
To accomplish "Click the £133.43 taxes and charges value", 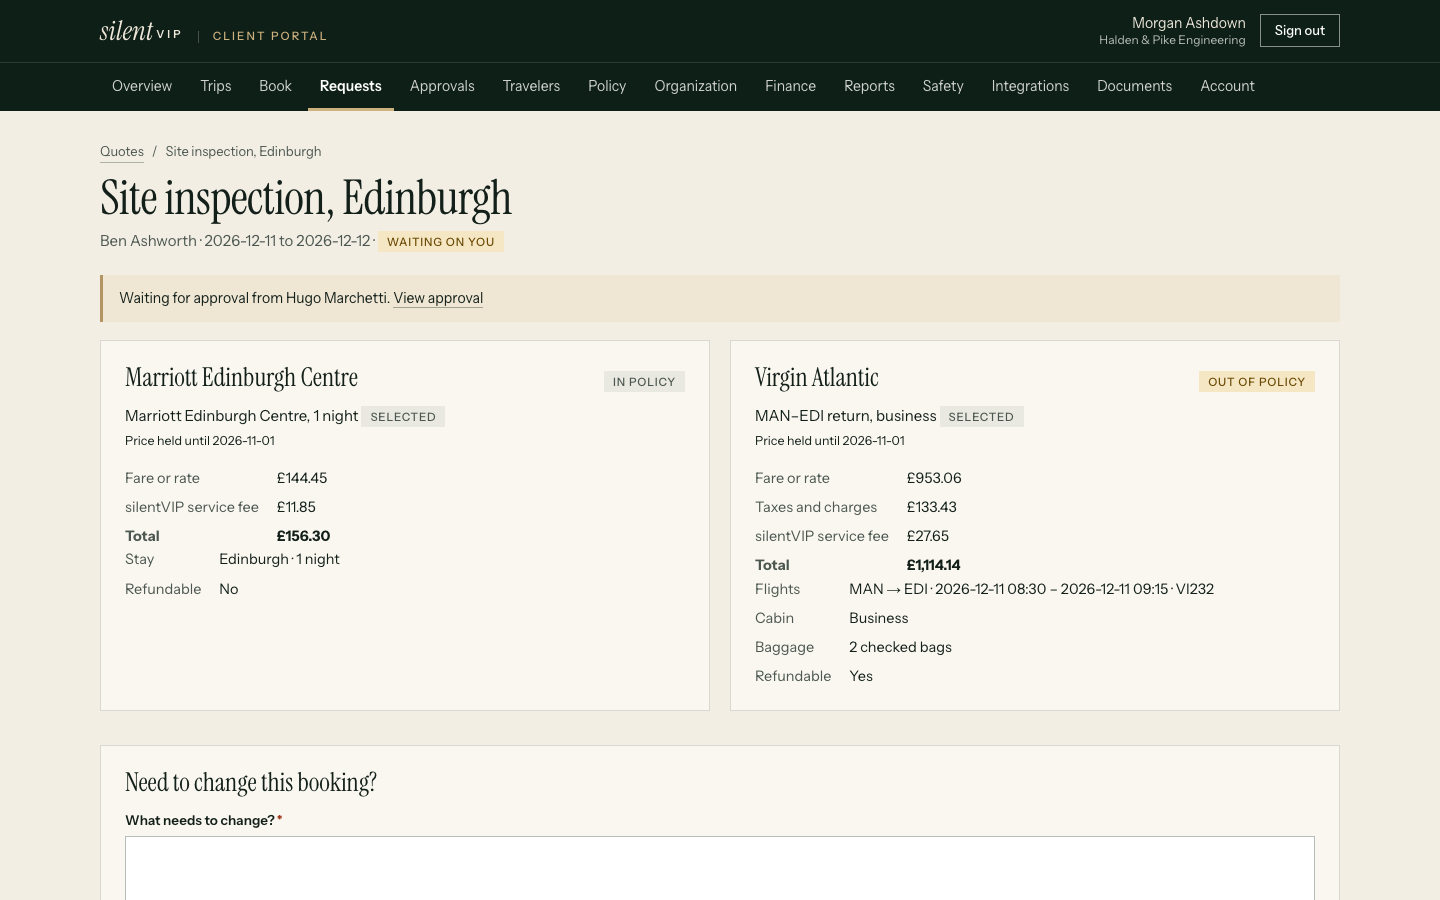I will [x=932, y=507].
